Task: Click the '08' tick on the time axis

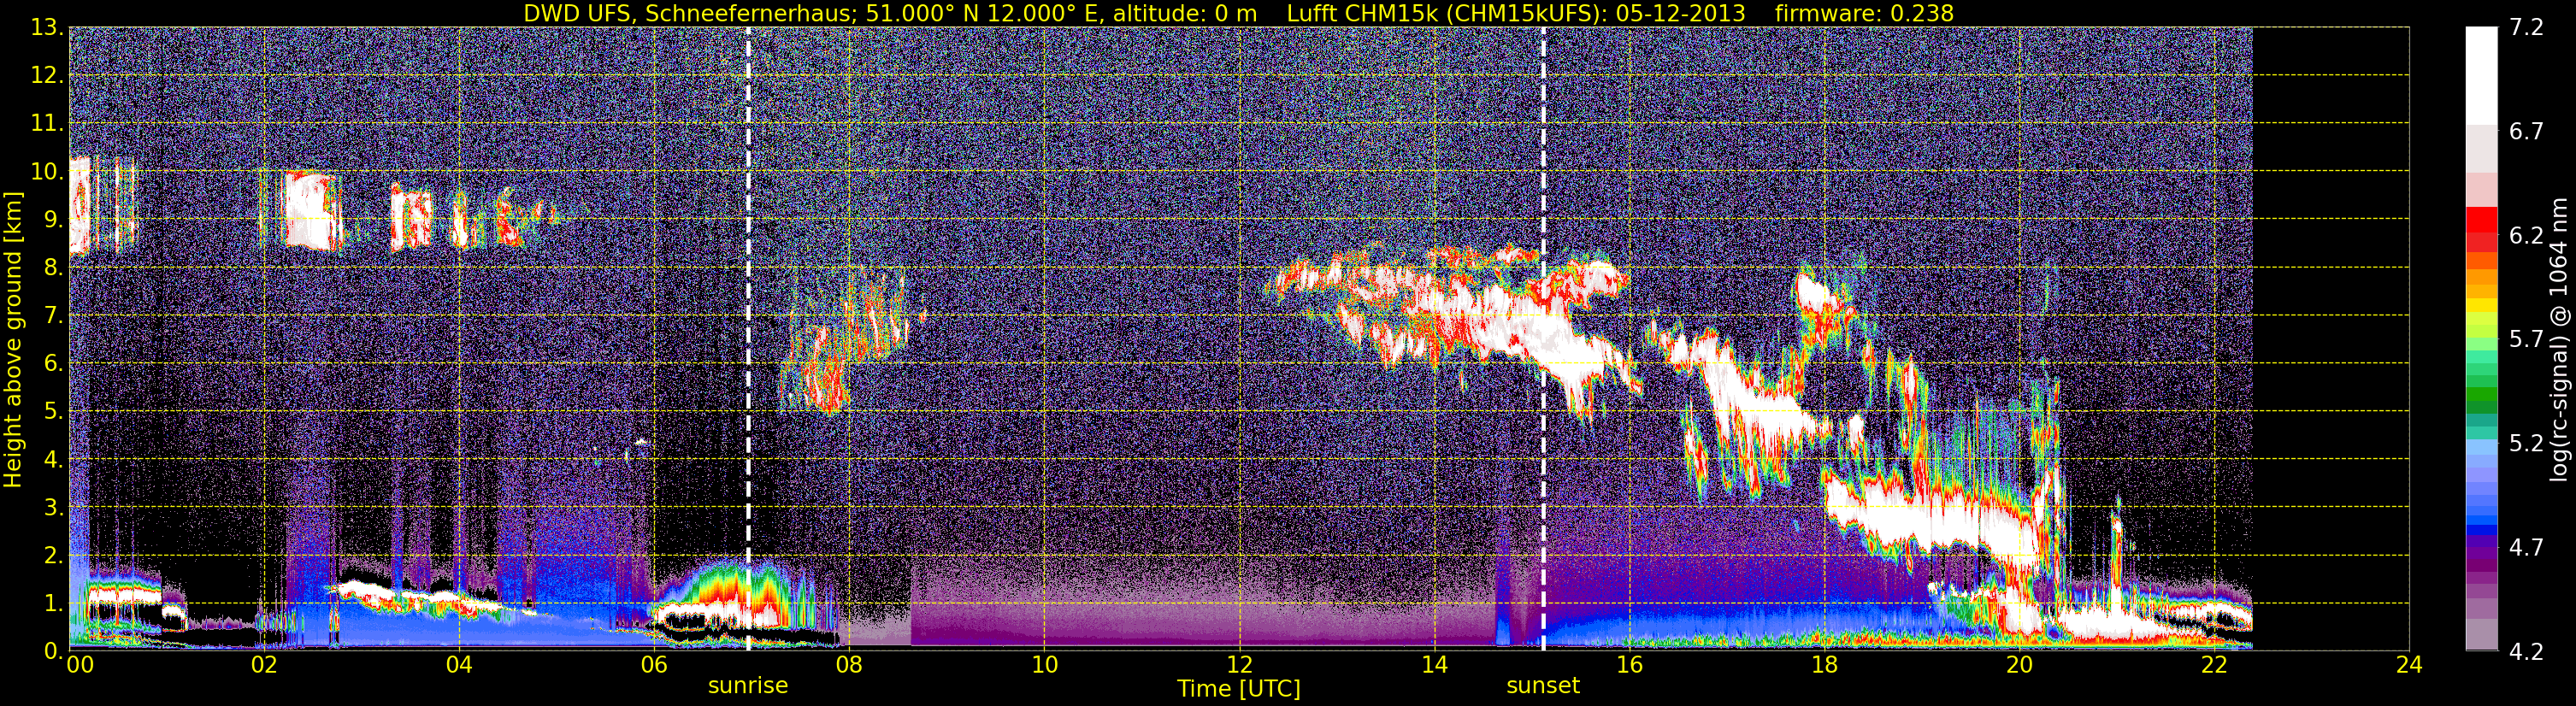Action: coord(848,665)
